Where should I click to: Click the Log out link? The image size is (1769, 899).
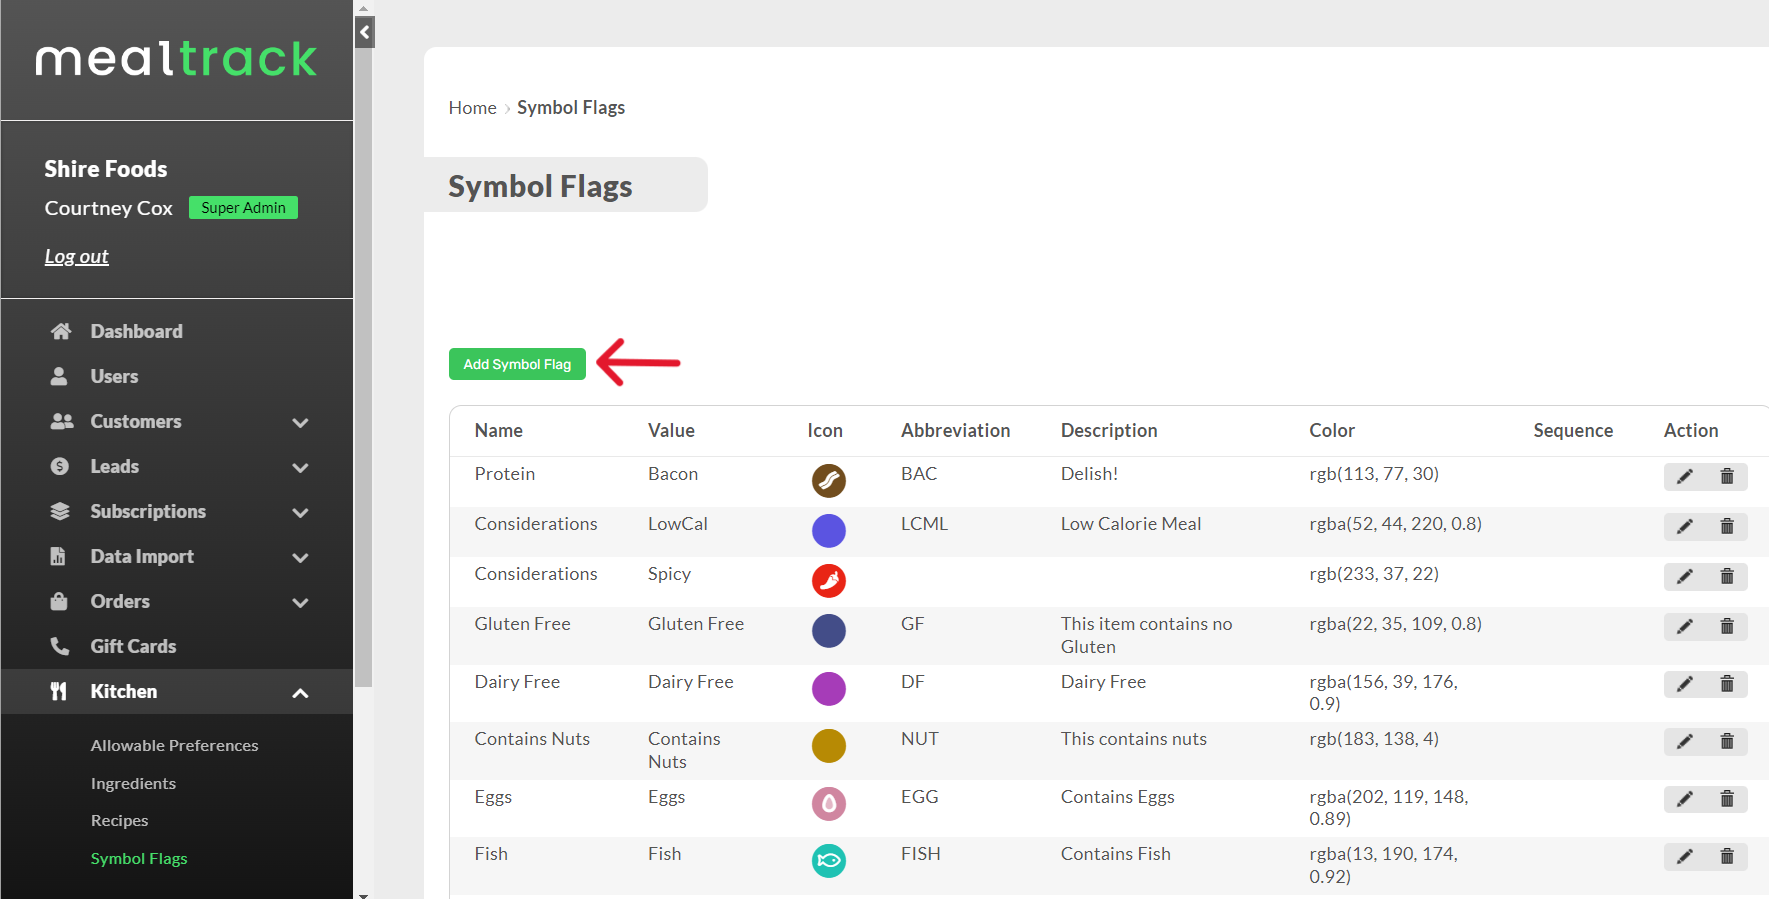[76, 256]
